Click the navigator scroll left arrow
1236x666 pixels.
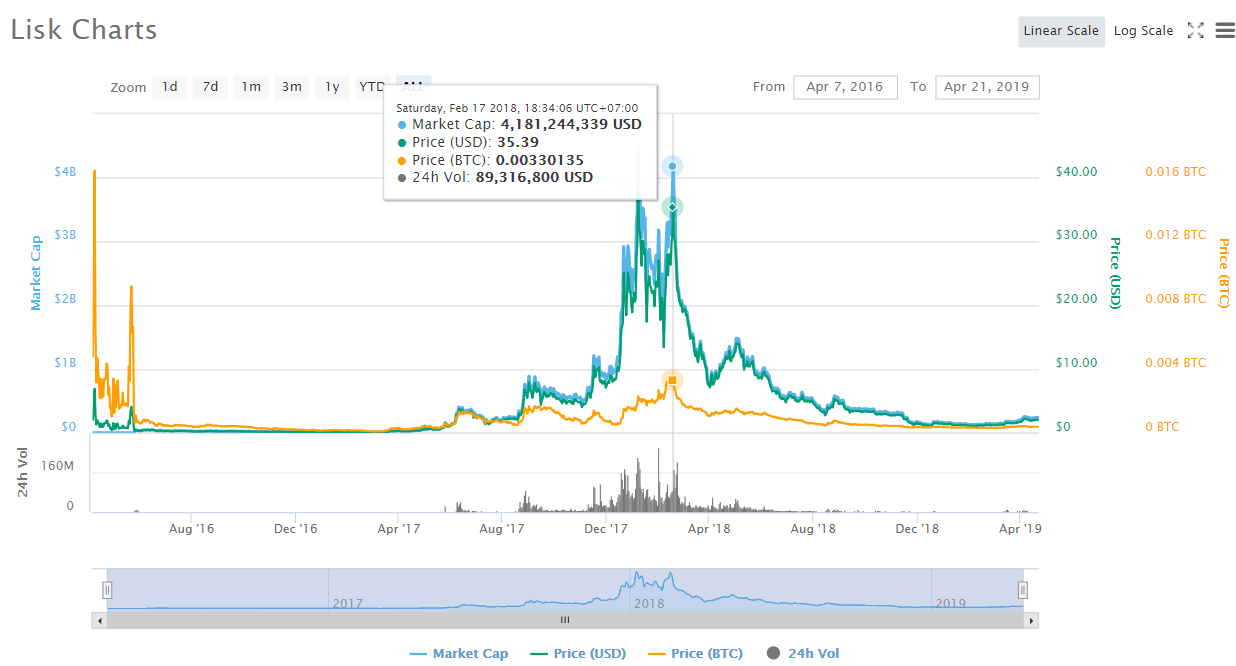pos(98,620)
